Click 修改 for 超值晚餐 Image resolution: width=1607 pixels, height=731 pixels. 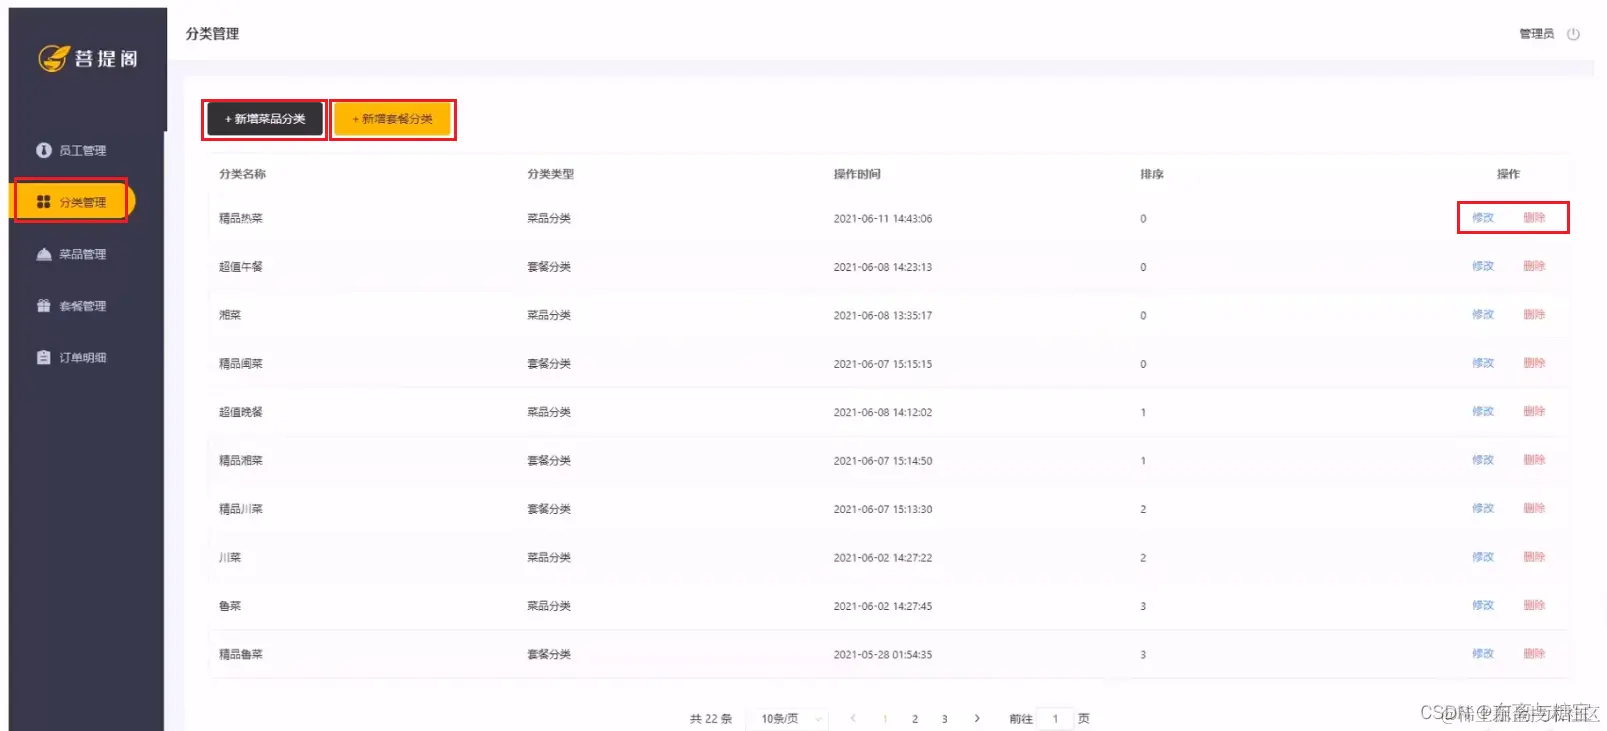click(1483, 411)
